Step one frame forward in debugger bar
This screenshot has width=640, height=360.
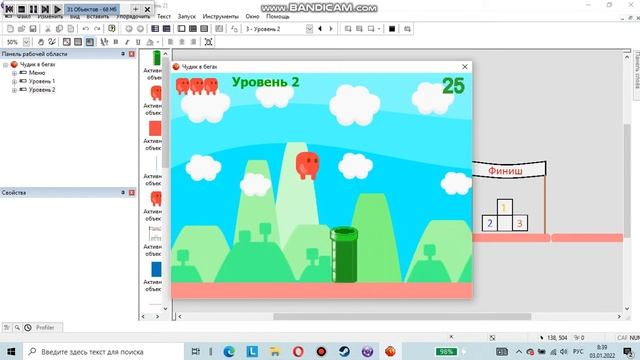pos(45,9)
